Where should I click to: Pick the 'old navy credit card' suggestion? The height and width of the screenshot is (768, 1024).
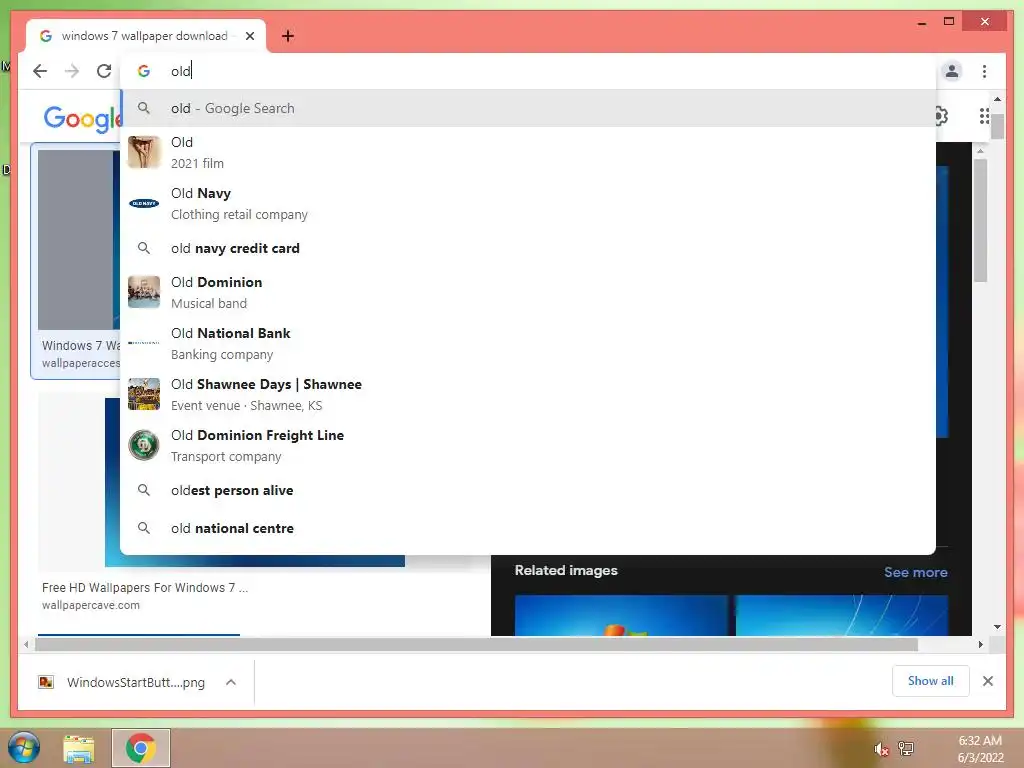click(x=528, y=248)
